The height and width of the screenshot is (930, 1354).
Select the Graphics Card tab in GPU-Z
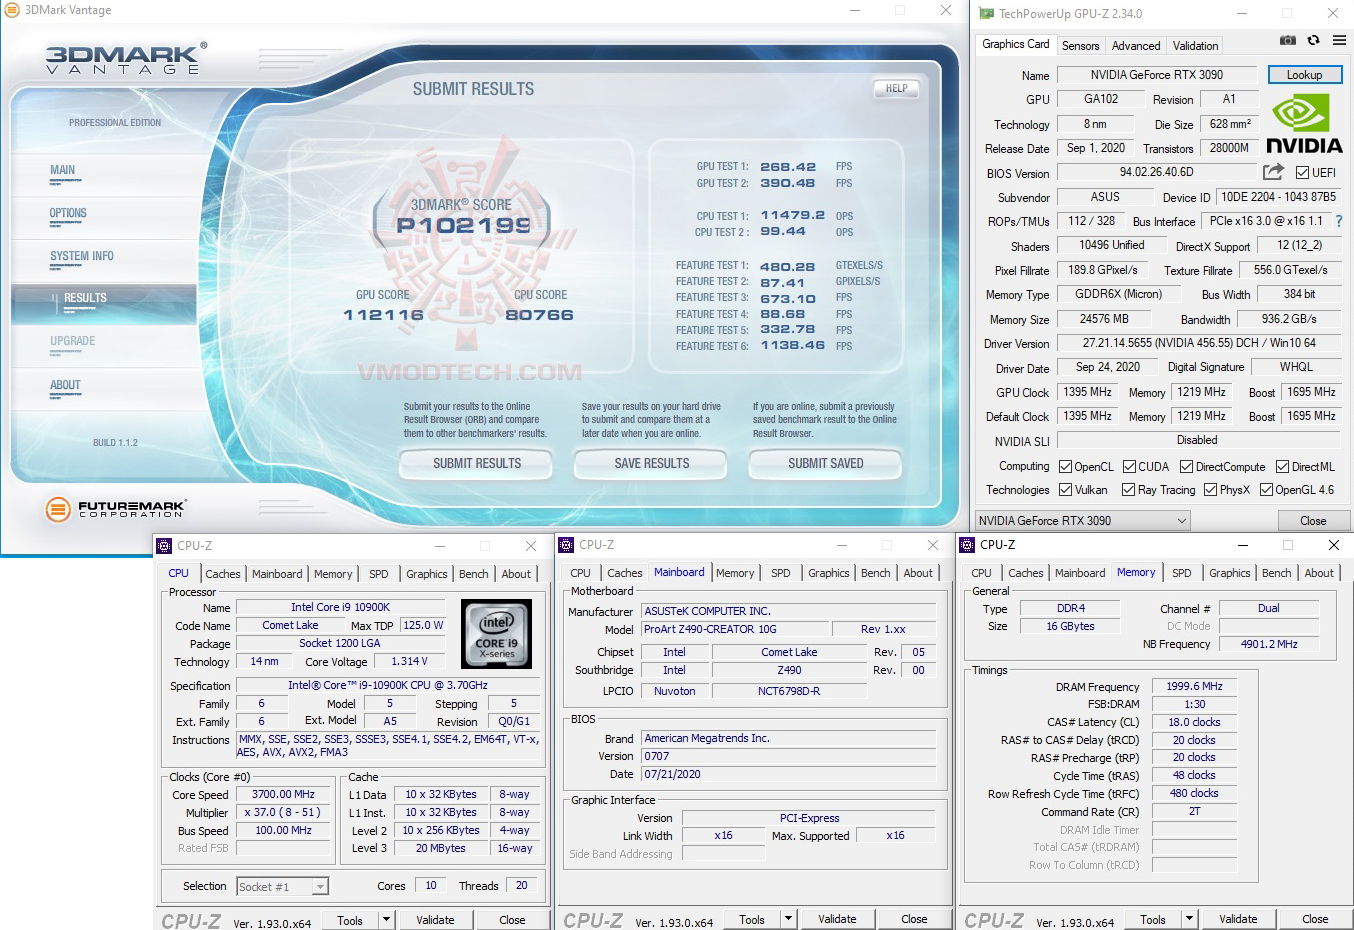pos(1015,44)
